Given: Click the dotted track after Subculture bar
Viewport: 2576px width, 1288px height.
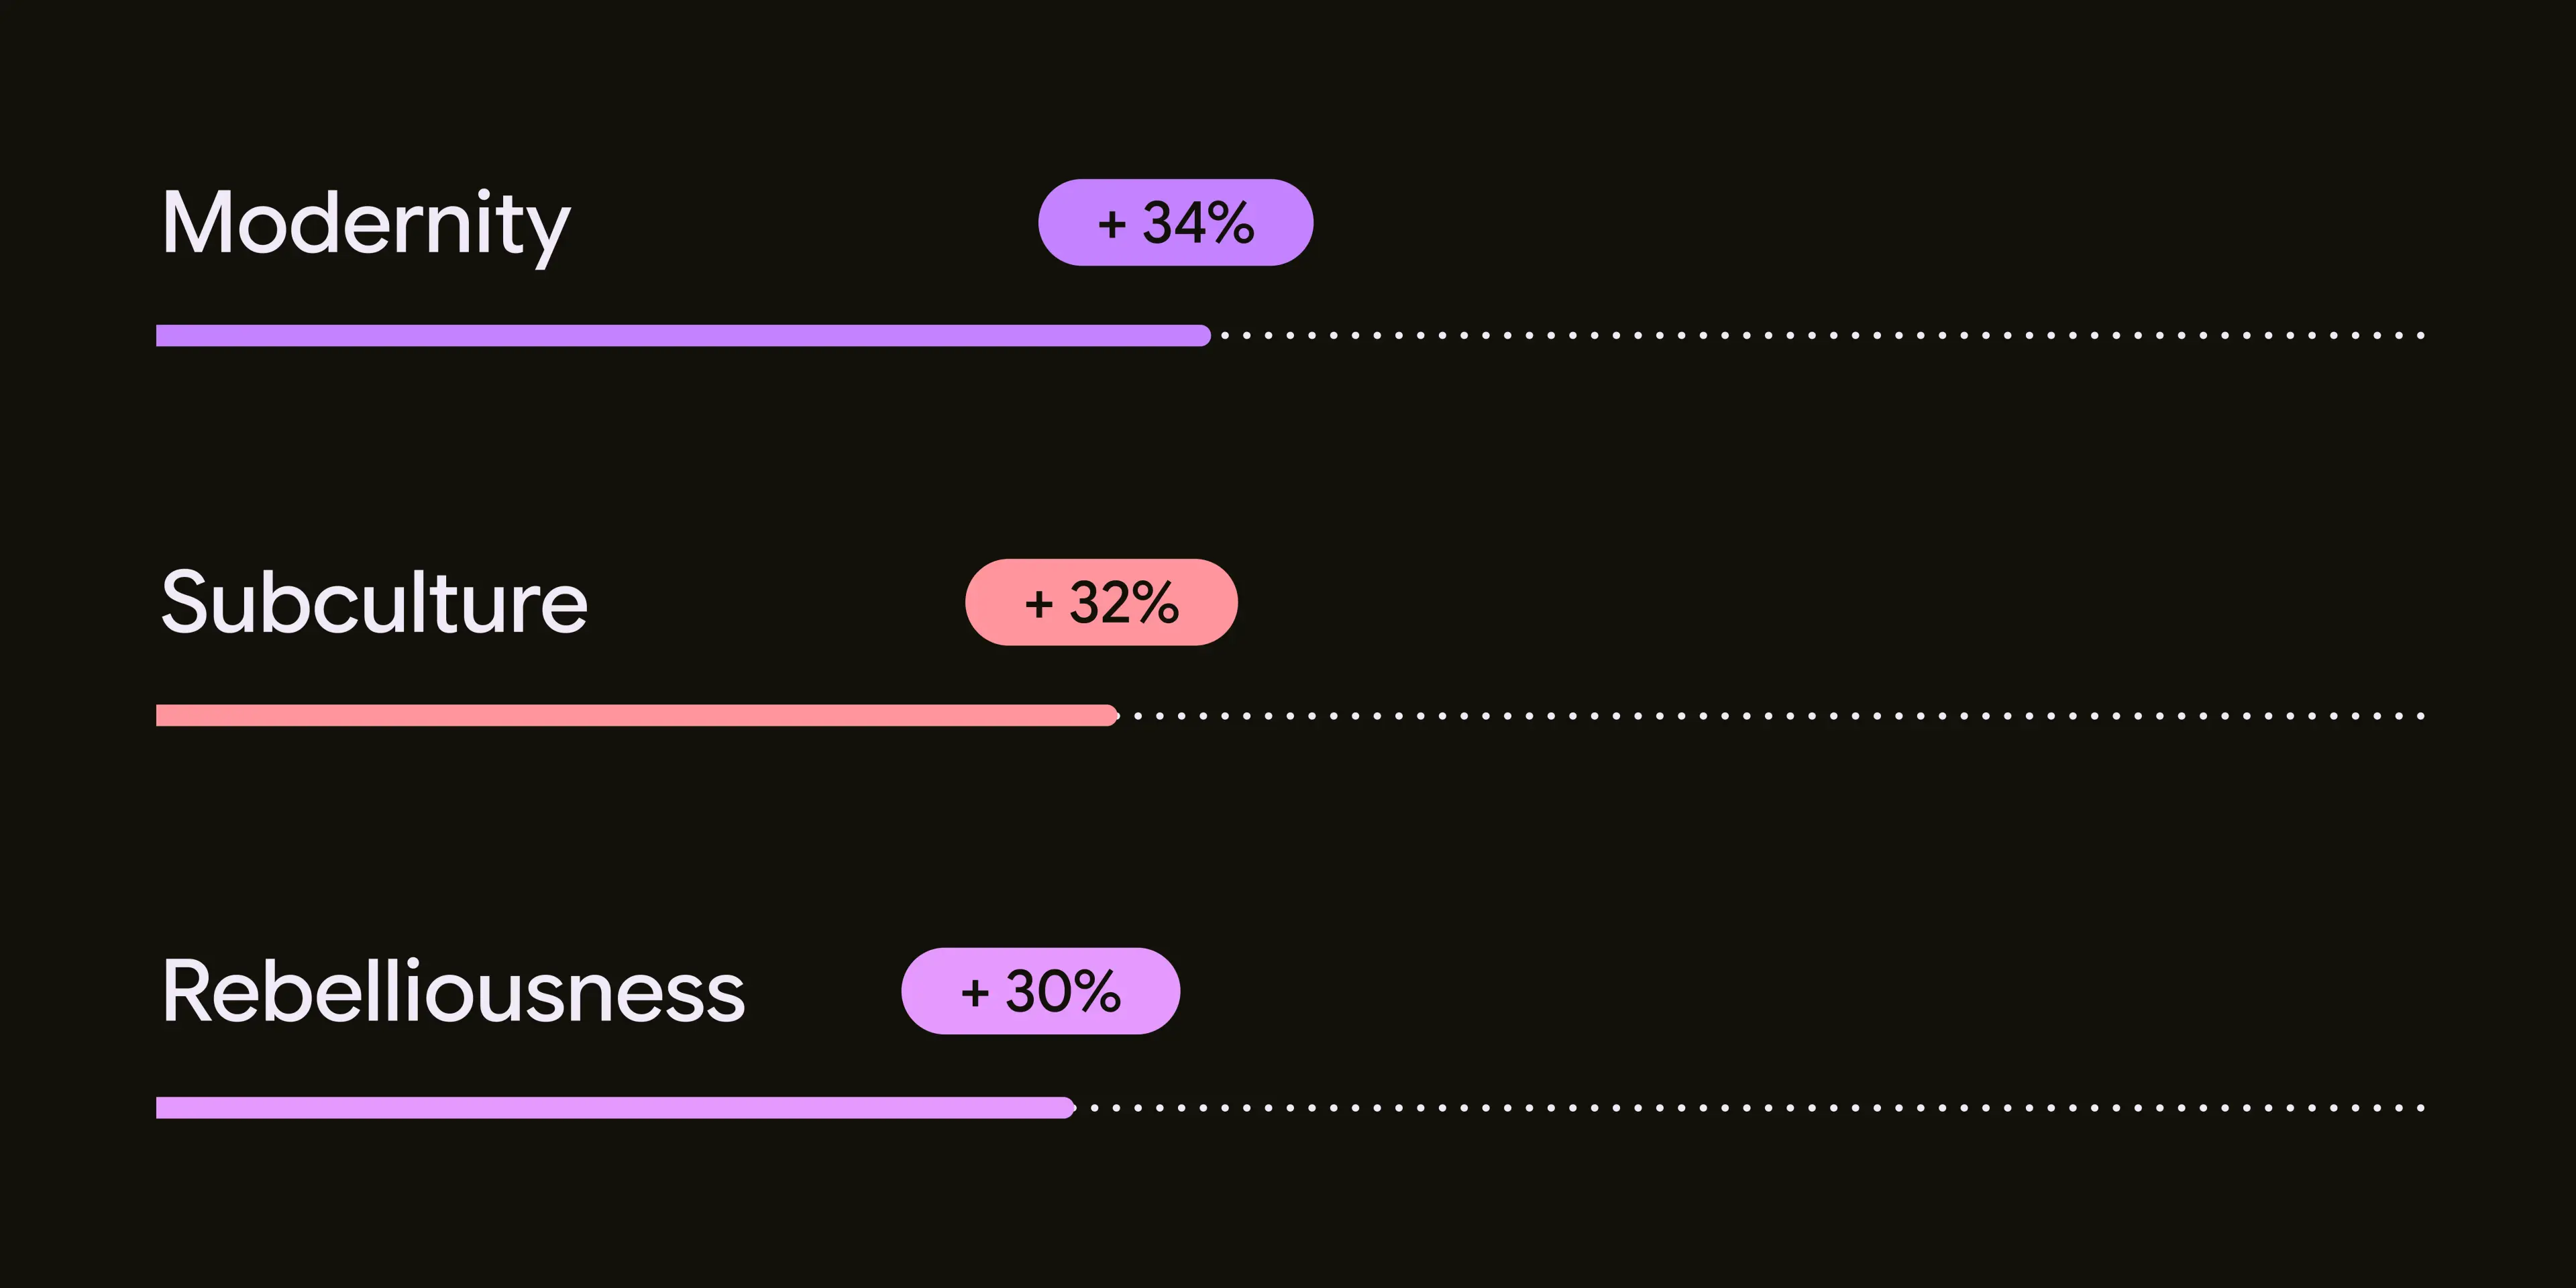Looking at the screenshot, I should click(x=1780, y=715).
